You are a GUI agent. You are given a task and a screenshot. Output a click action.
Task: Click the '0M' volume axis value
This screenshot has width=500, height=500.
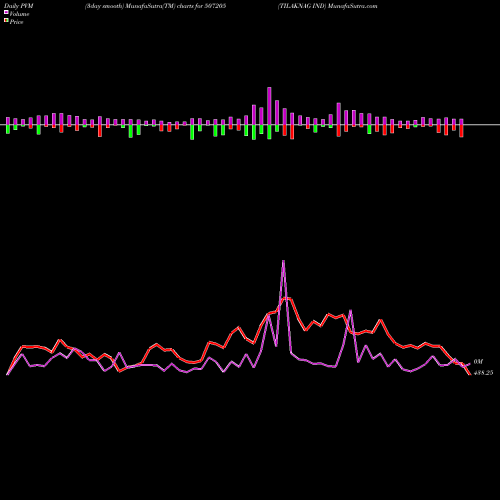tap(478, 362)
